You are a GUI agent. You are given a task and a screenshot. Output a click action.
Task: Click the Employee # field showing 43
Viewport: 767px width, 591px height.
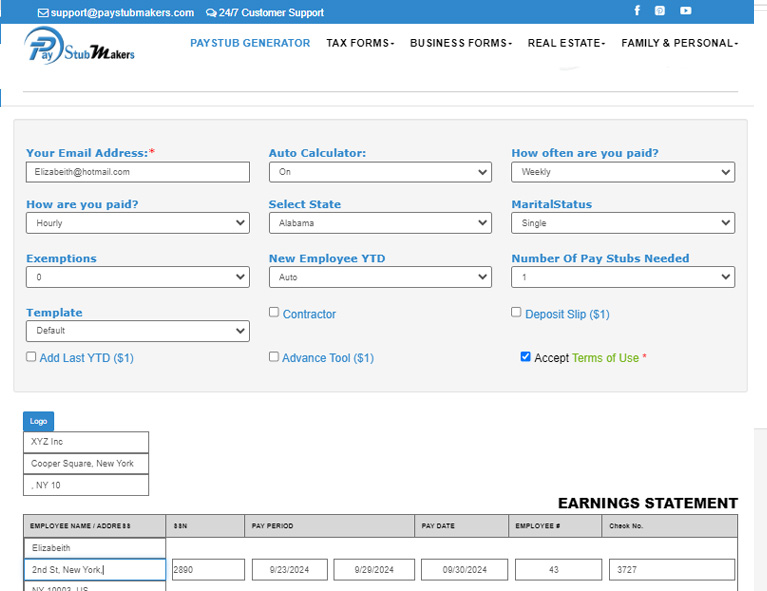[558, 569]
